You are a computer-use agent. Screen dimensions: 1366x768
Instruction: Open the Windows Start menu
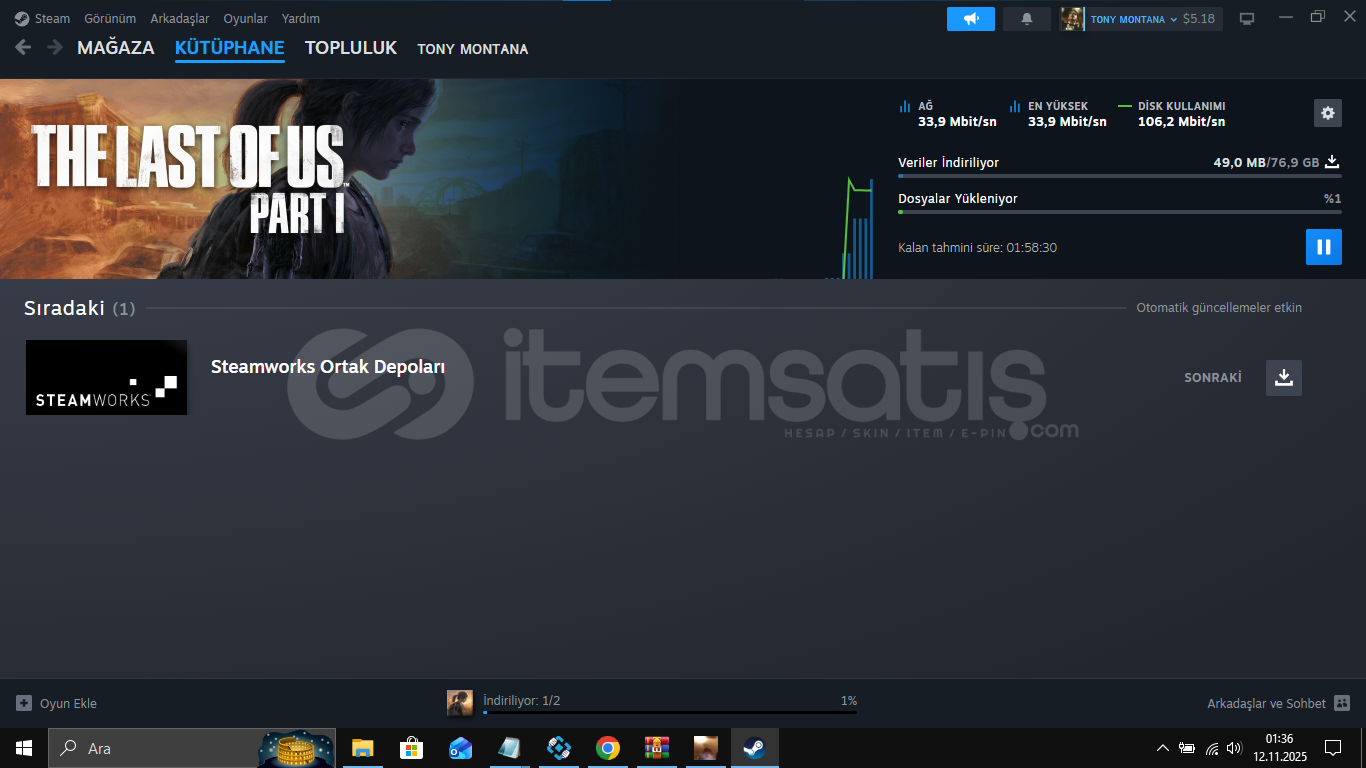[x=23, y=748]
